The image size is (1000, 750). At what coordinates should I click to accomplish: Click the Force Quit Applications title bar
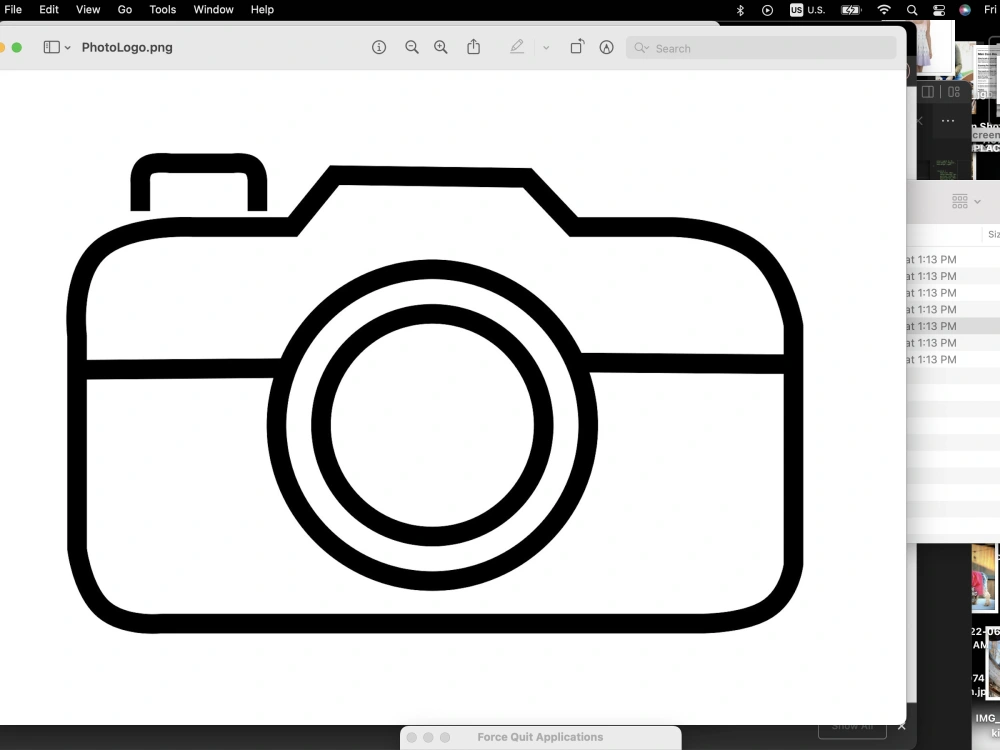(540, 737)
